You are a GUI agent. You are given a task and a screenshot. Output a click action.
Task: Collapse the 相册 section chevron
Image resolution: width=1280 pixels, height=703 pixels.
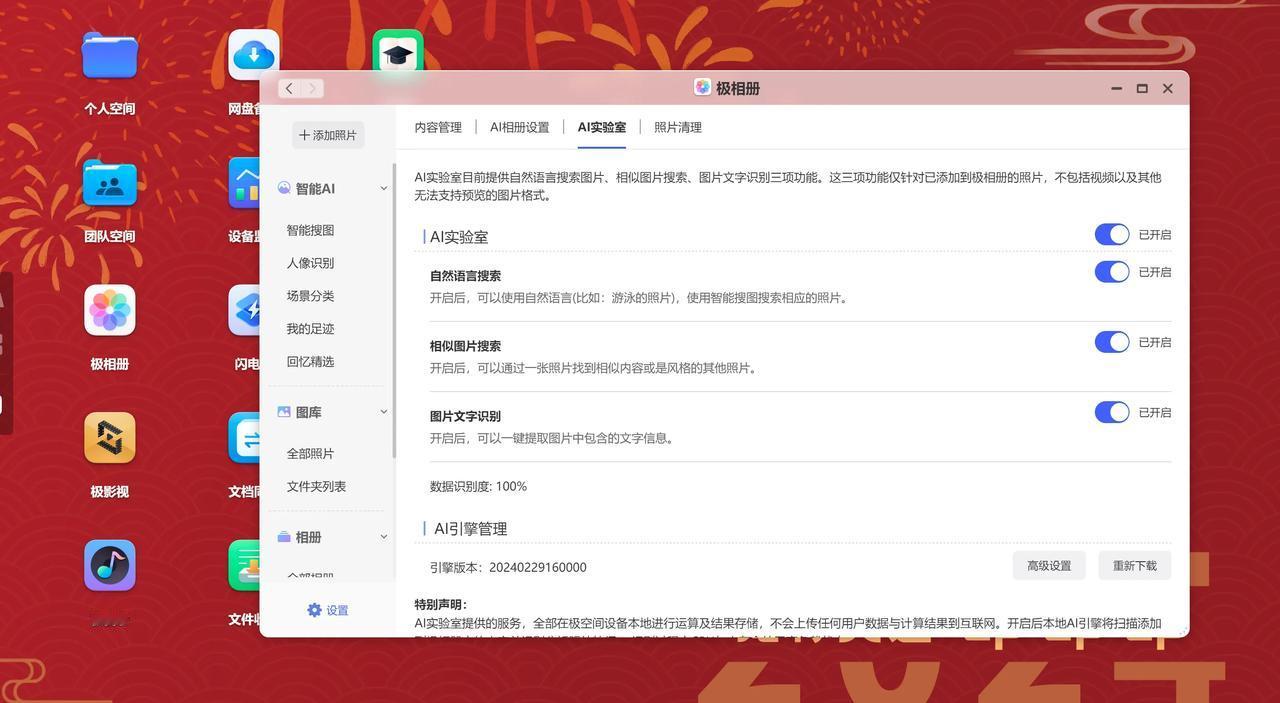tap(383, 537)
